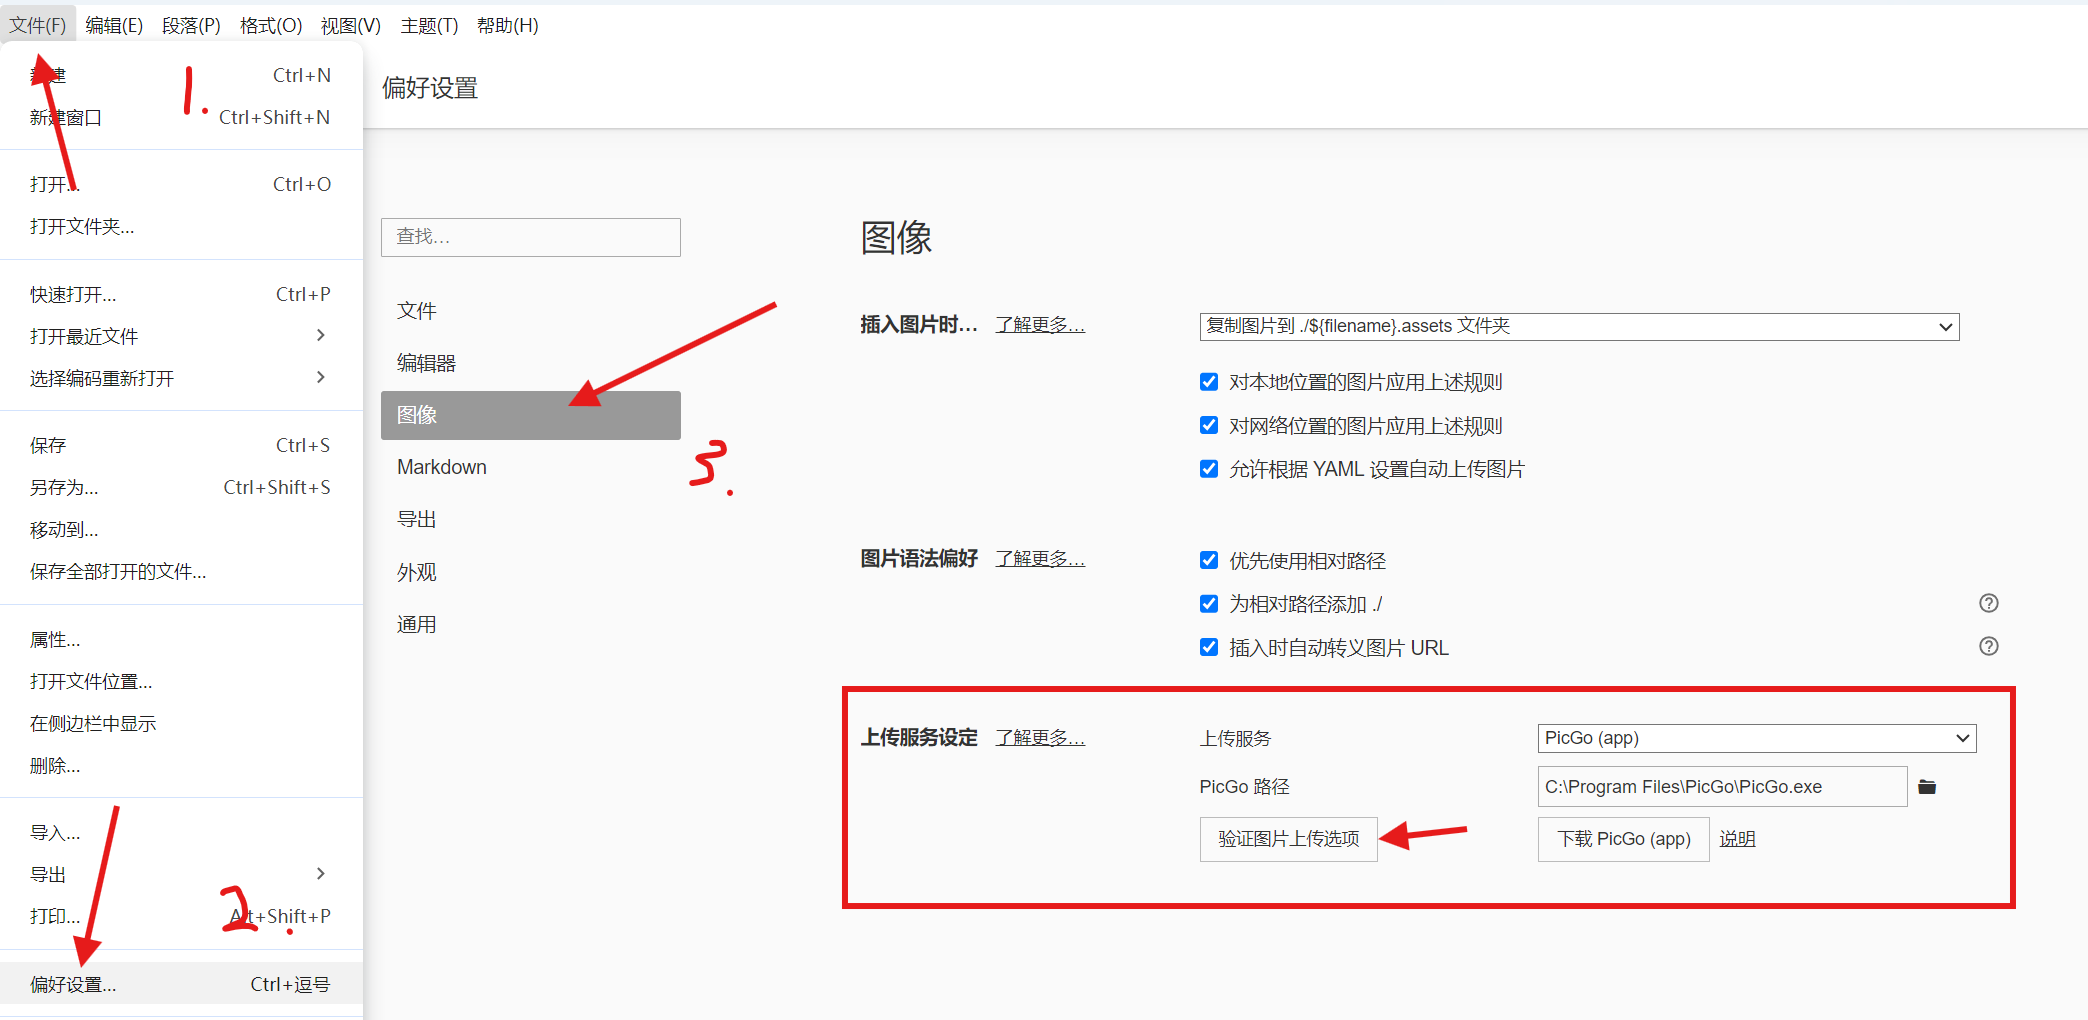Toggle 为相对路径添加 ./ checkbox
Image resolution: width=2088 pixels, height=1020 pixels.
(1209, 603)
